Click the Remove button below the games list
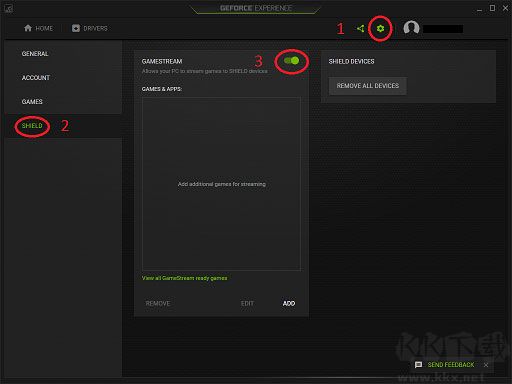This screenshot has height=384, width=512. point(158,303)
